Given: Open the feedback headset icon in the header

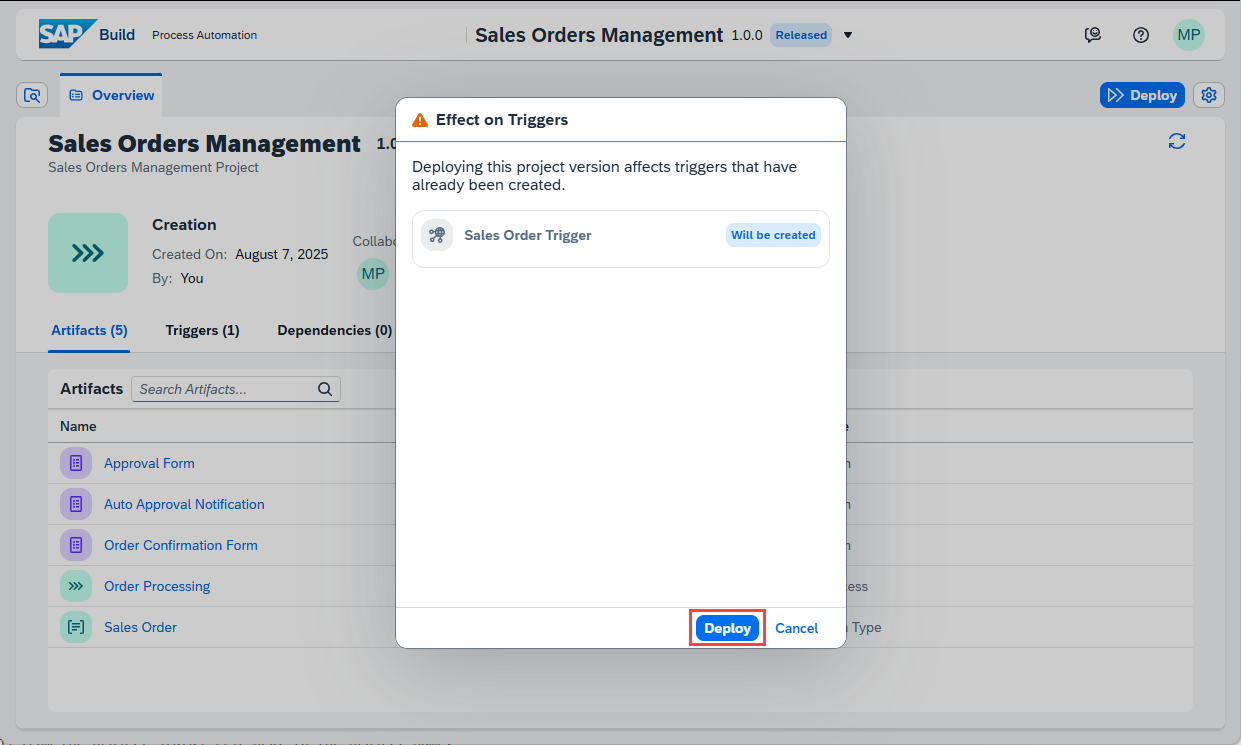Looking at the screenshot, I should 1093,35.
